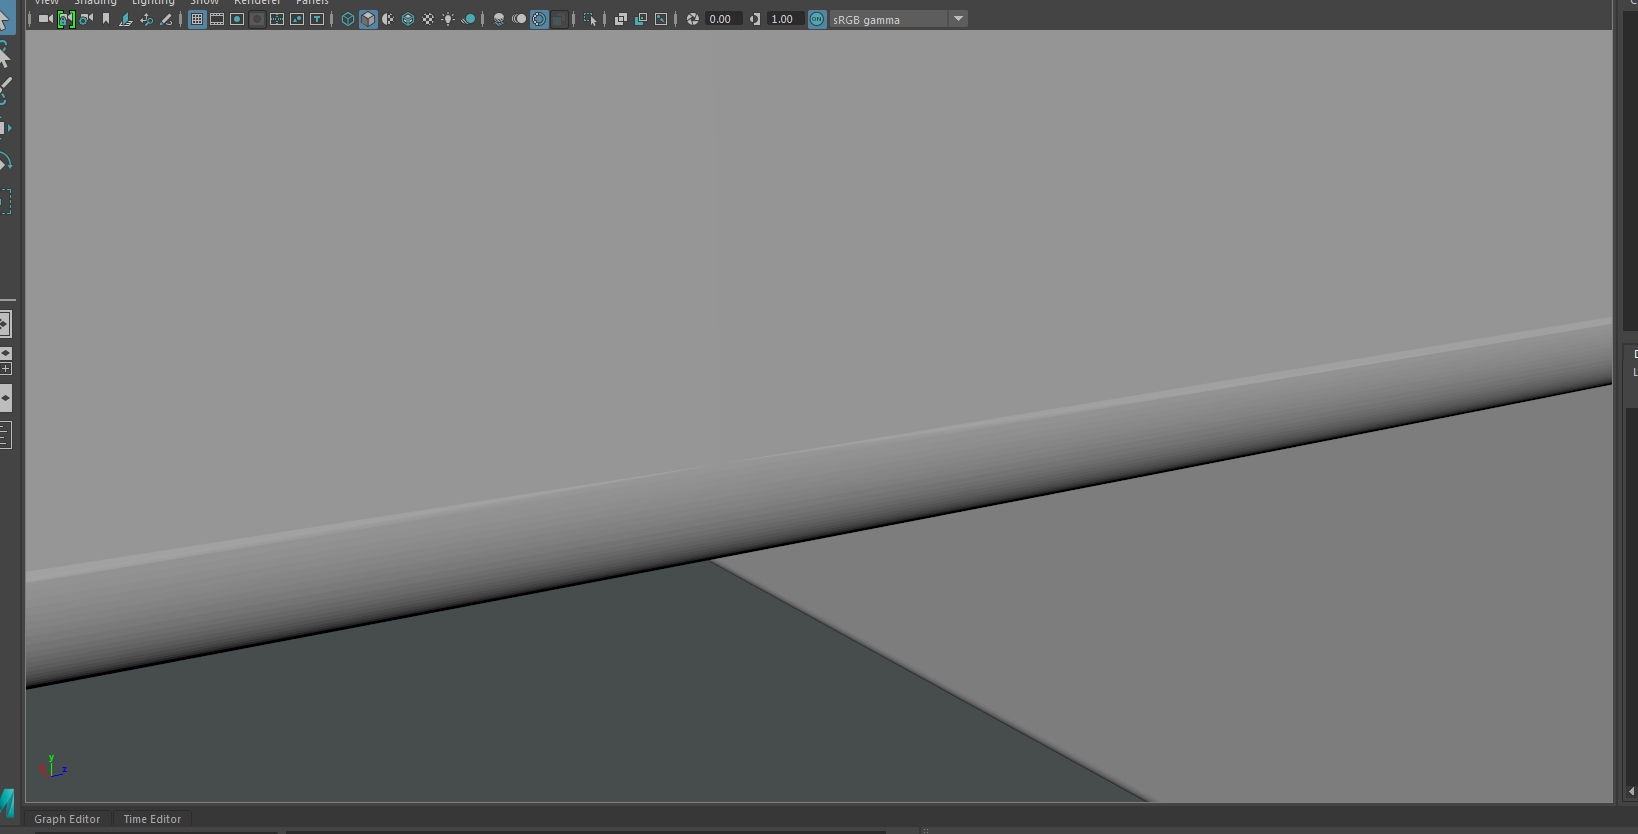Click the Exposure aperture icon
This screenshot has width=1638, height=834.
click(692, 19)
